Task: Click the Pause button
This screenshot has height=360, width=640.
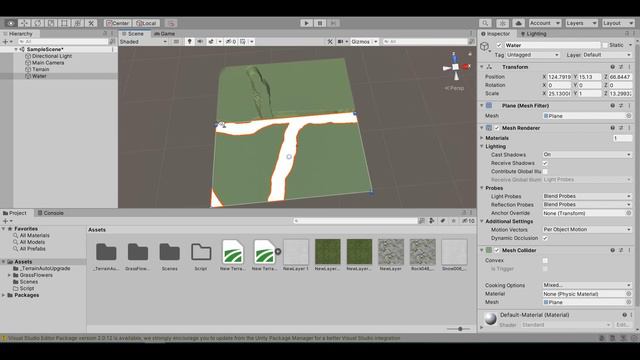Action: tap(320, 23)
